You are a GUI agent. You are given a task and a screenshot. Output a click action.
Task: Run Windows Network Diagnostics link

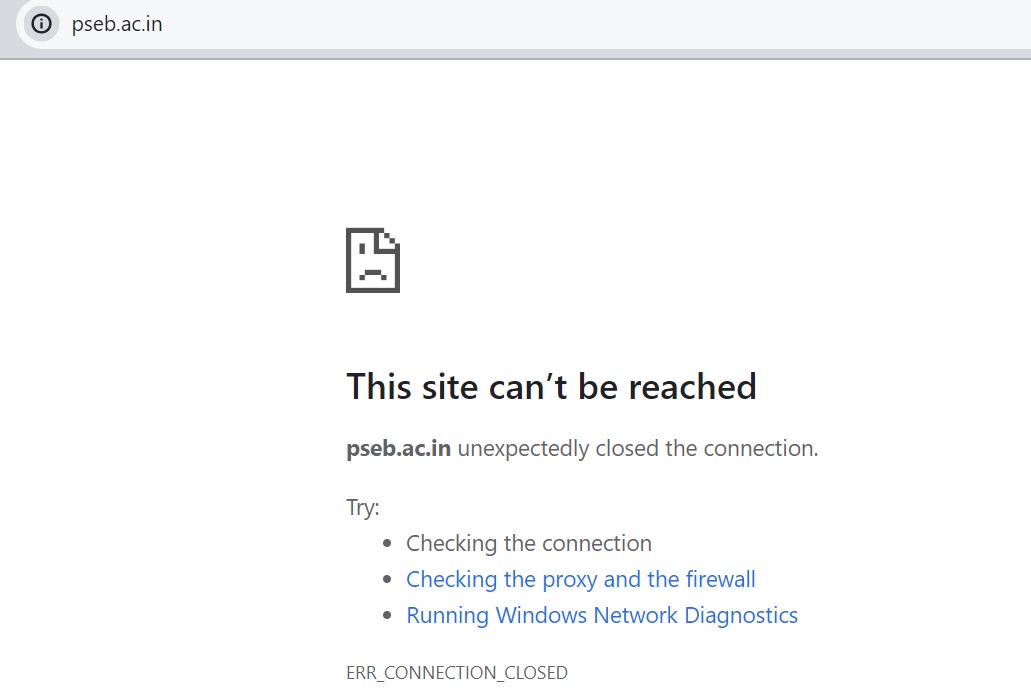point(601,615)
